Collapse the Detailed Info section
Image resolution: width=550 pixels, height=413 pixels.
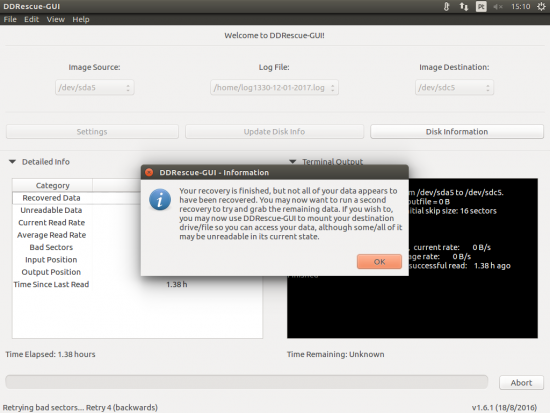point(13,162)
